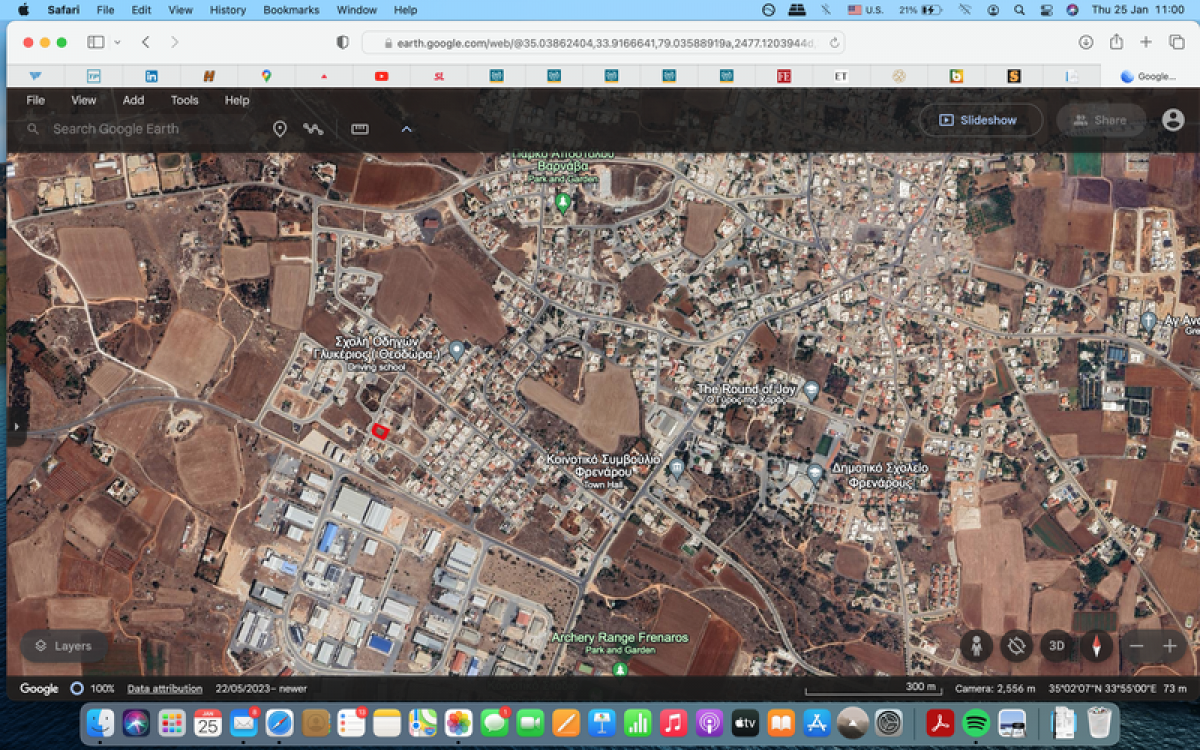
Task: Select the draw path or polygon tool
Action: (x=313, y=129)
